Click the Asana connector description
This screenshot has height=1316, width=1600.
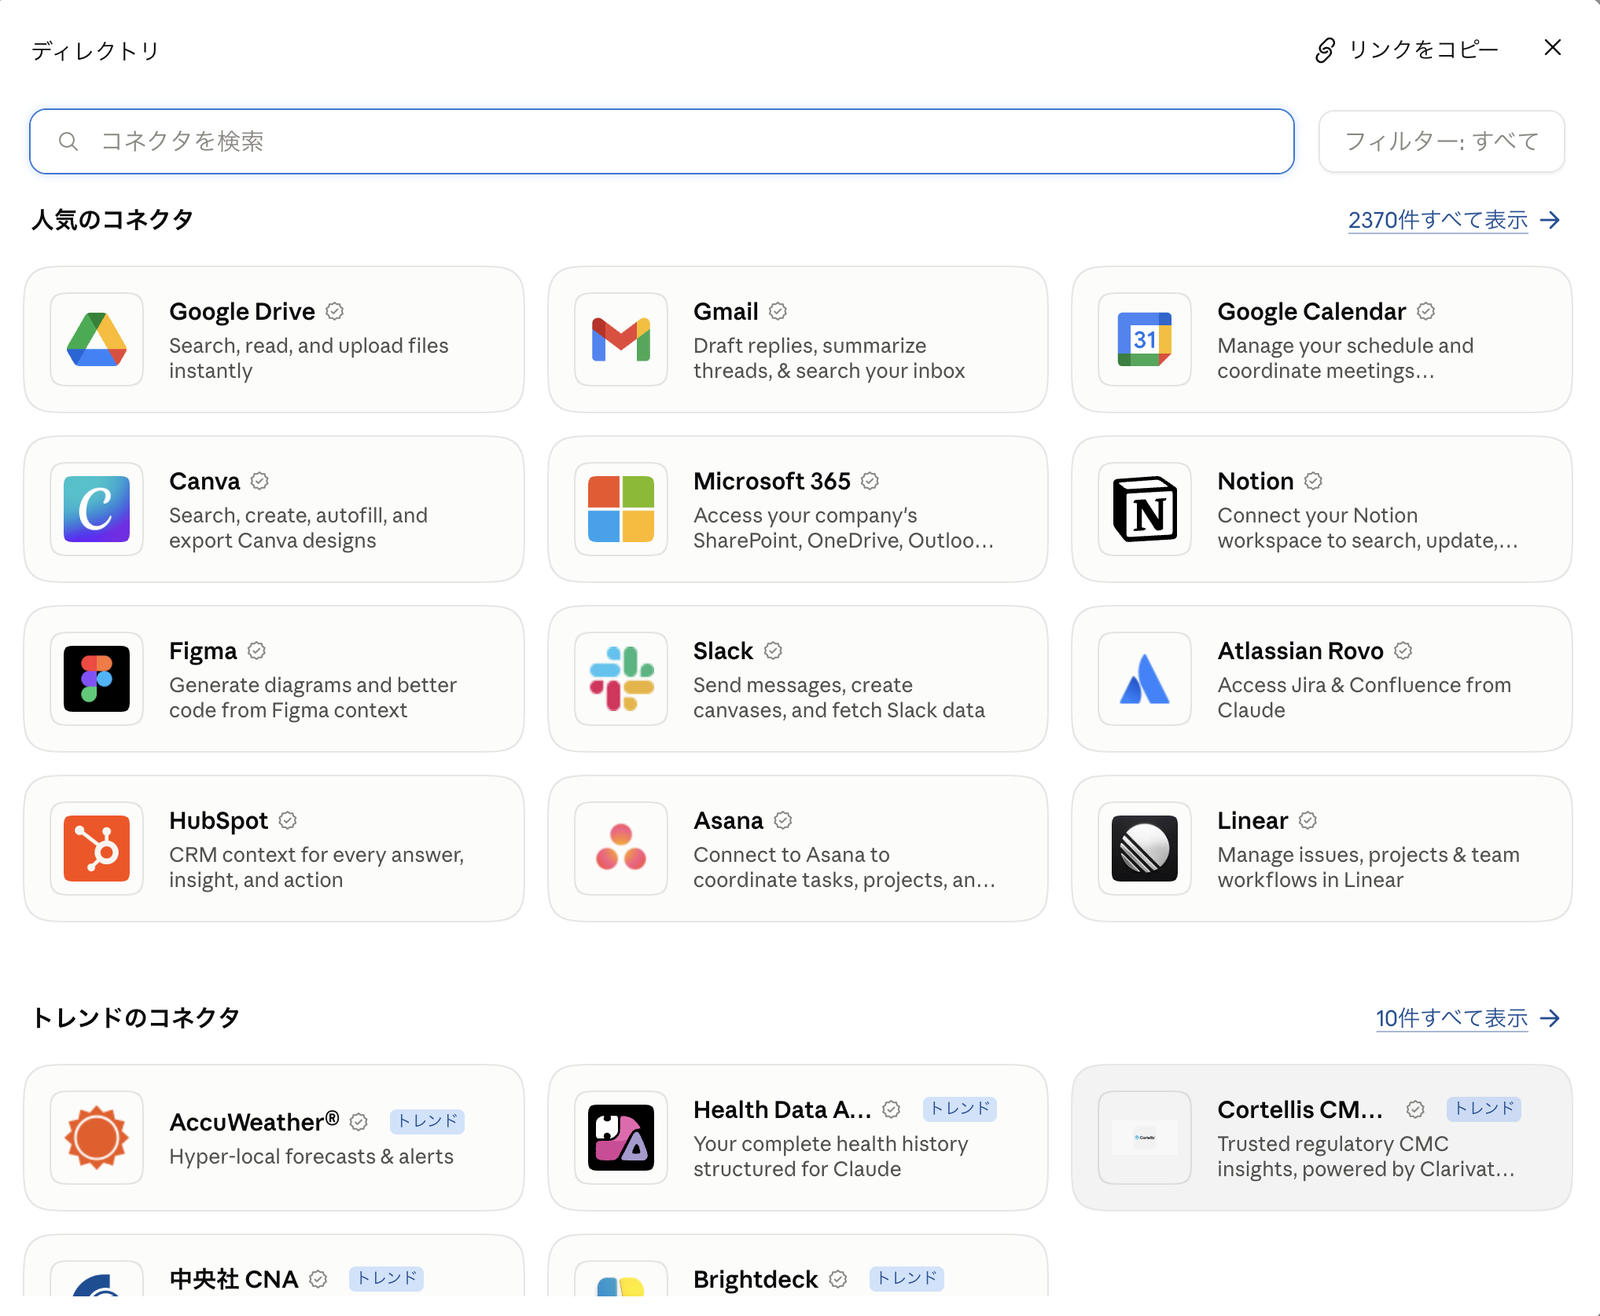pyautogui.click(x=844, y=868)
